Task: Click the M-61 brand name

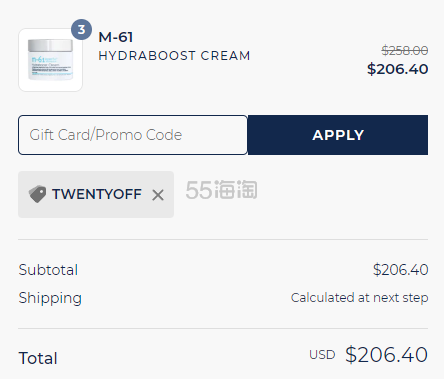Action: tap(116, 37)
